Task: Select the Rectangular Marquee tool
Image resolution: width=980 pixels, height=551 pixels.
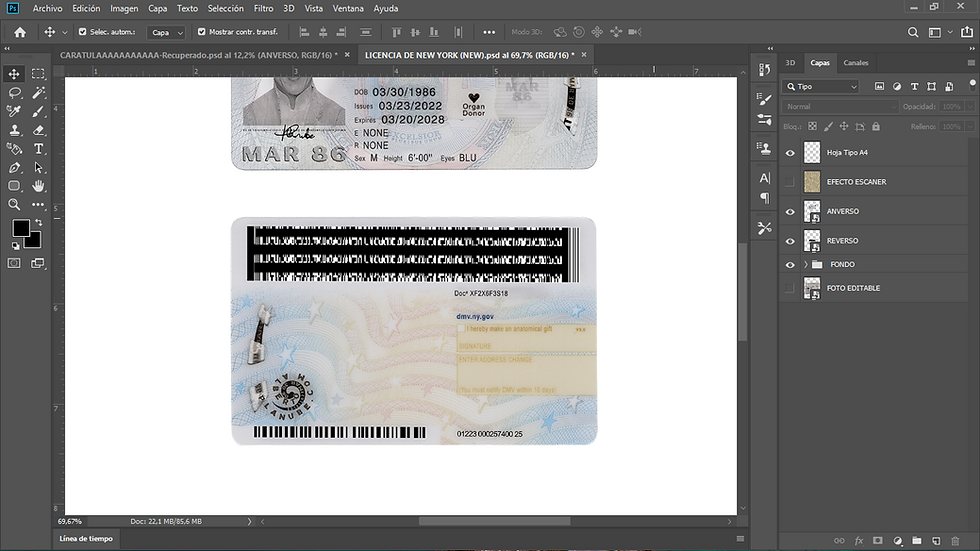Action: (38, 74)
